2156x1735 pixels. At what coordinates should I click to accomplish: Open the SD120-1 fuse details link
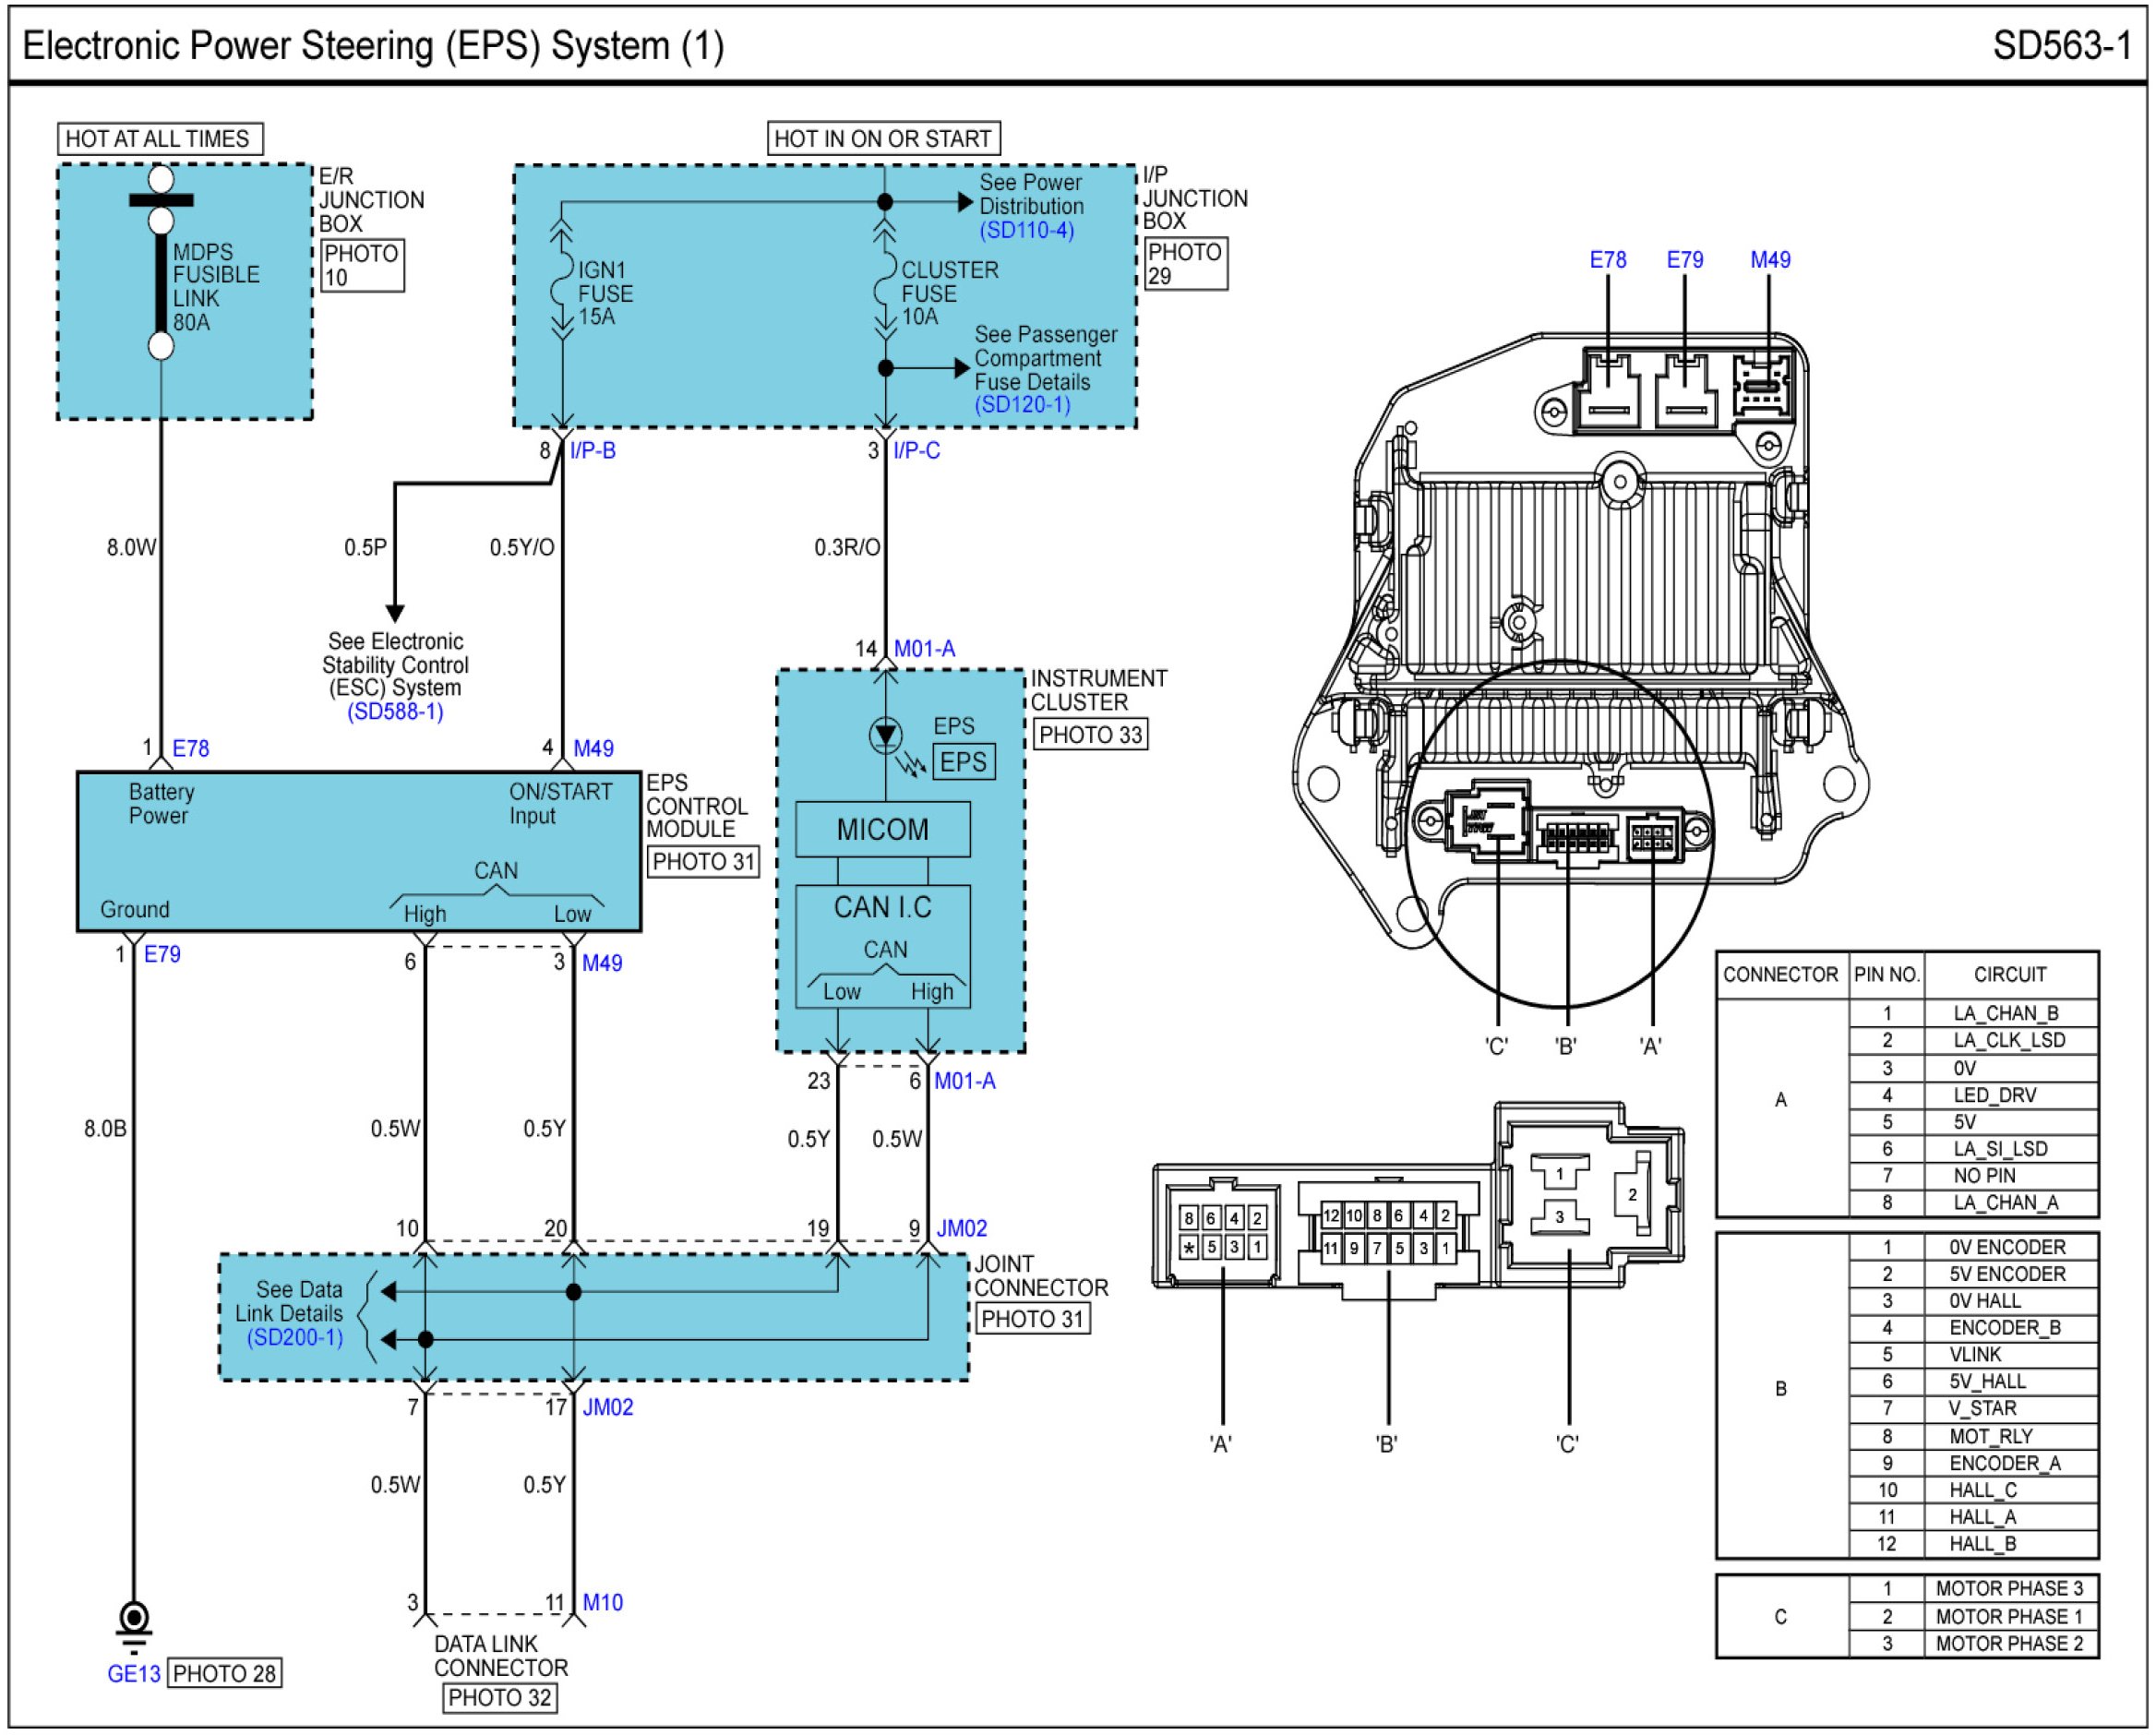[1022, 404]
